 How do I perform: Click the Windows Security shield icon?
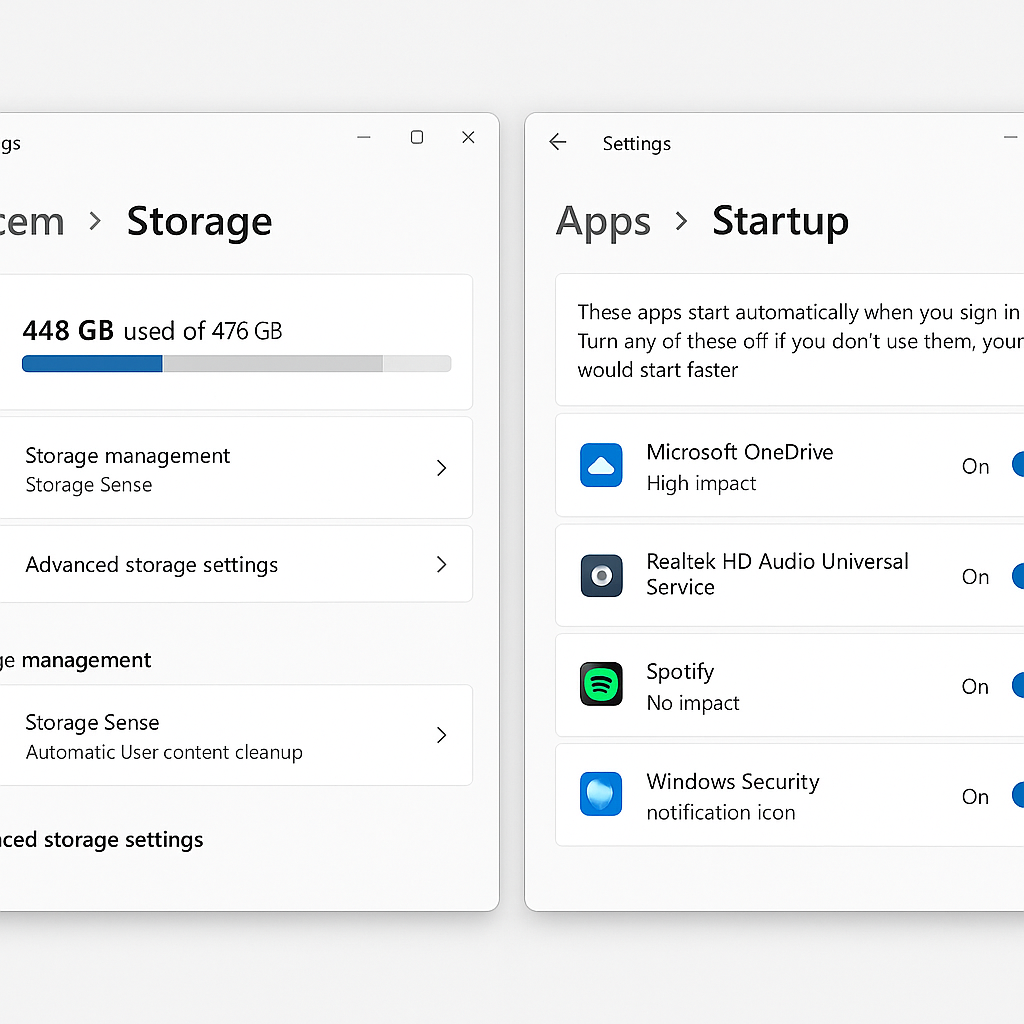[601, 795]
